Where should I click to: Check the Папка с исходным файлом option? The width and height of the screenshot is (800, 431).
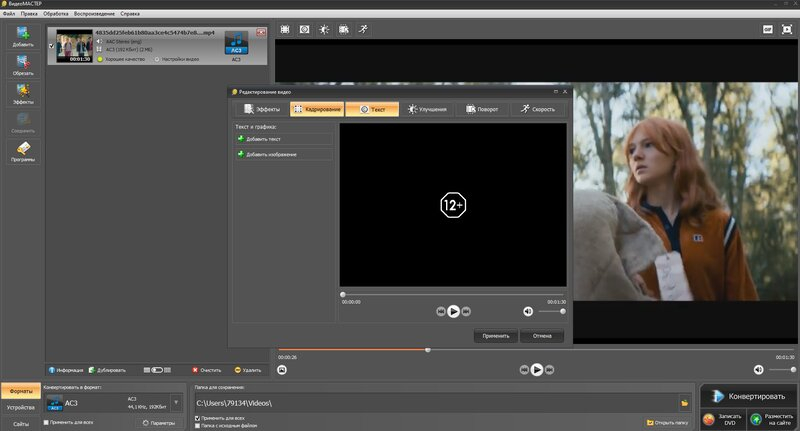[x=197, y=425]
